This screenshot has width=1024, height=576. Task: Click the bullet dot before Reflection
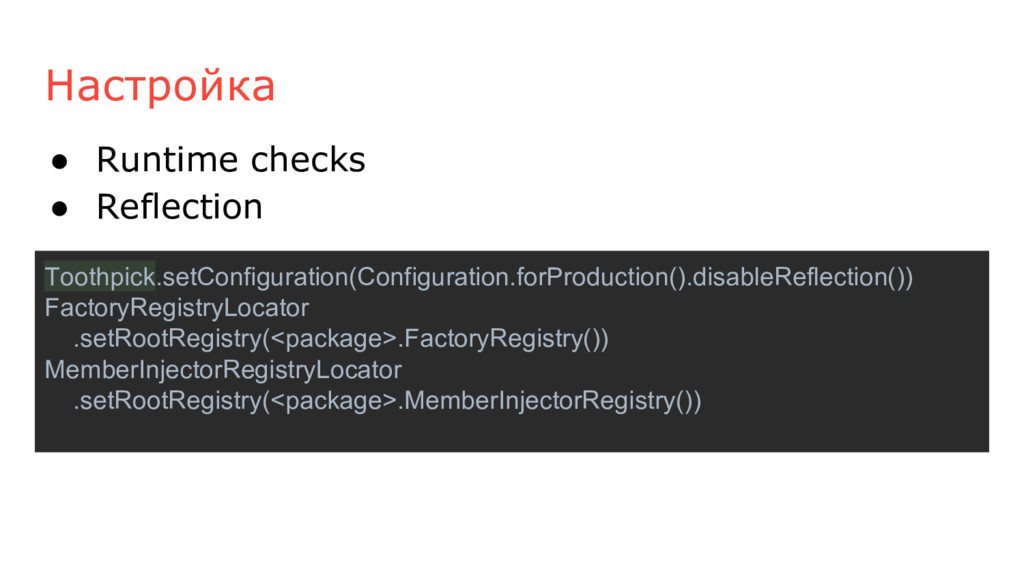coord(59,208)
